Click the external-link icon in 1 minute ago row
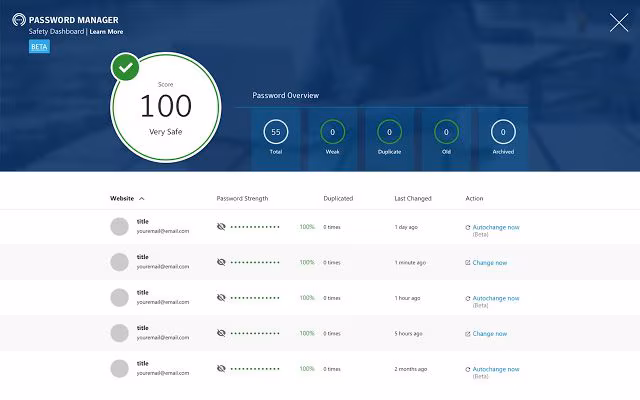The image size is (640, 400). pyautogui.click(x=468, y=263)
